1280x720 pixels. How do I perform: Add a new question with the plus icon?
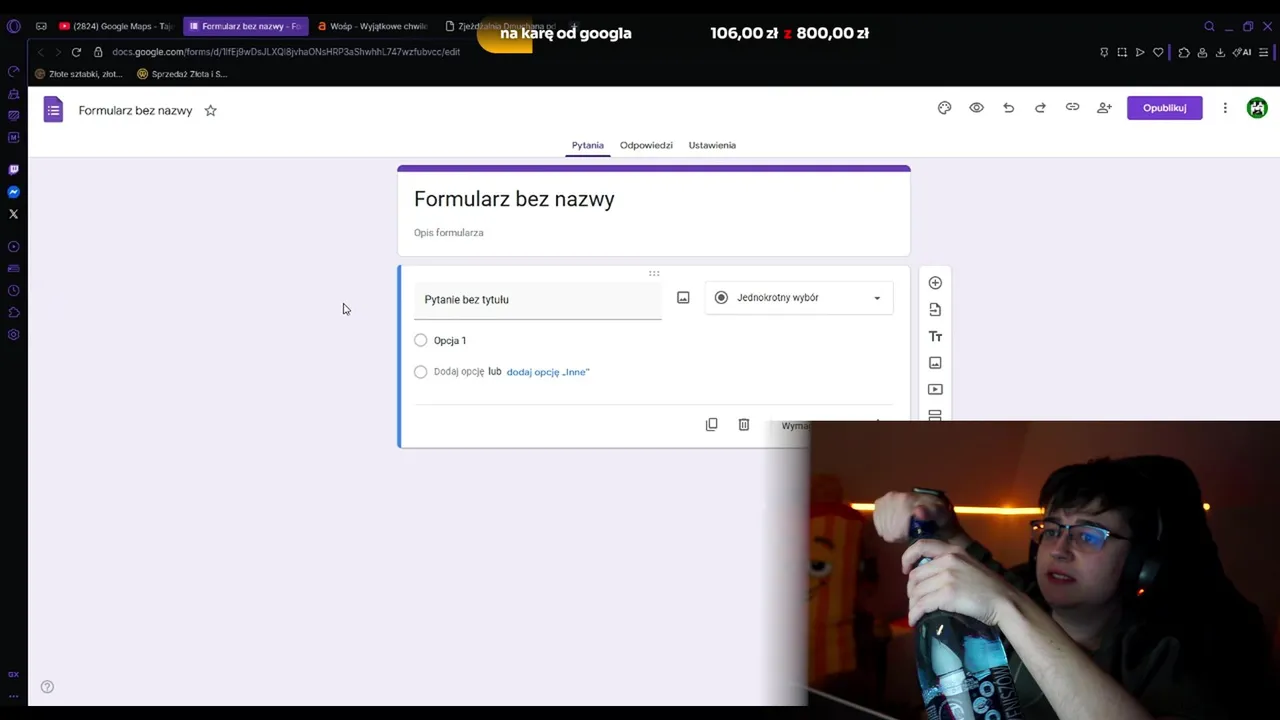pos(935,283)
